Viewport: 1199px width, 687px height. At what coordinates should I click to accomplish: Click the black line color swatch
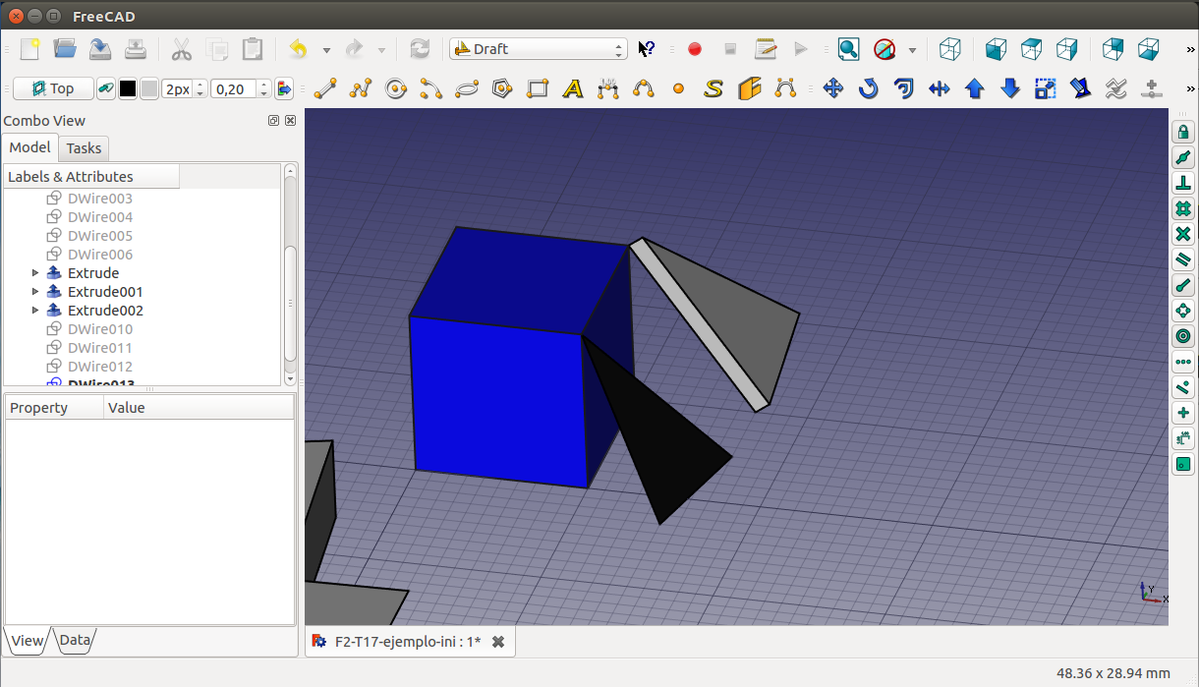tap(128, 89)
